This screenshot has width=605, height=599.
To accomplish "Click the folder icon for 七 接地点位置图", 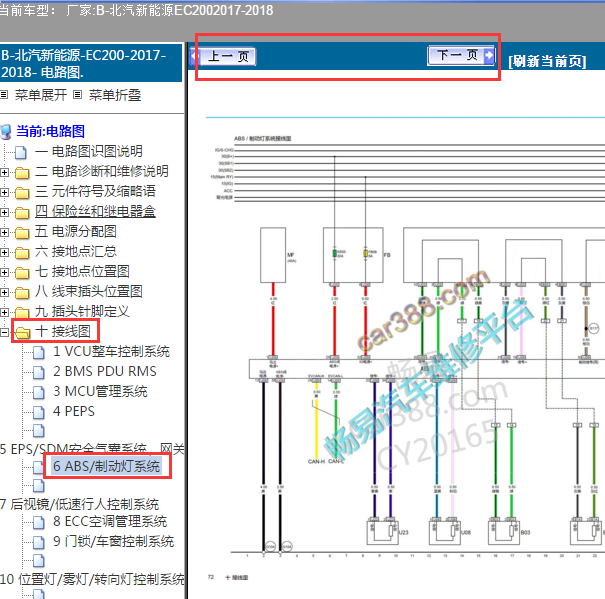I will (22, 273).
